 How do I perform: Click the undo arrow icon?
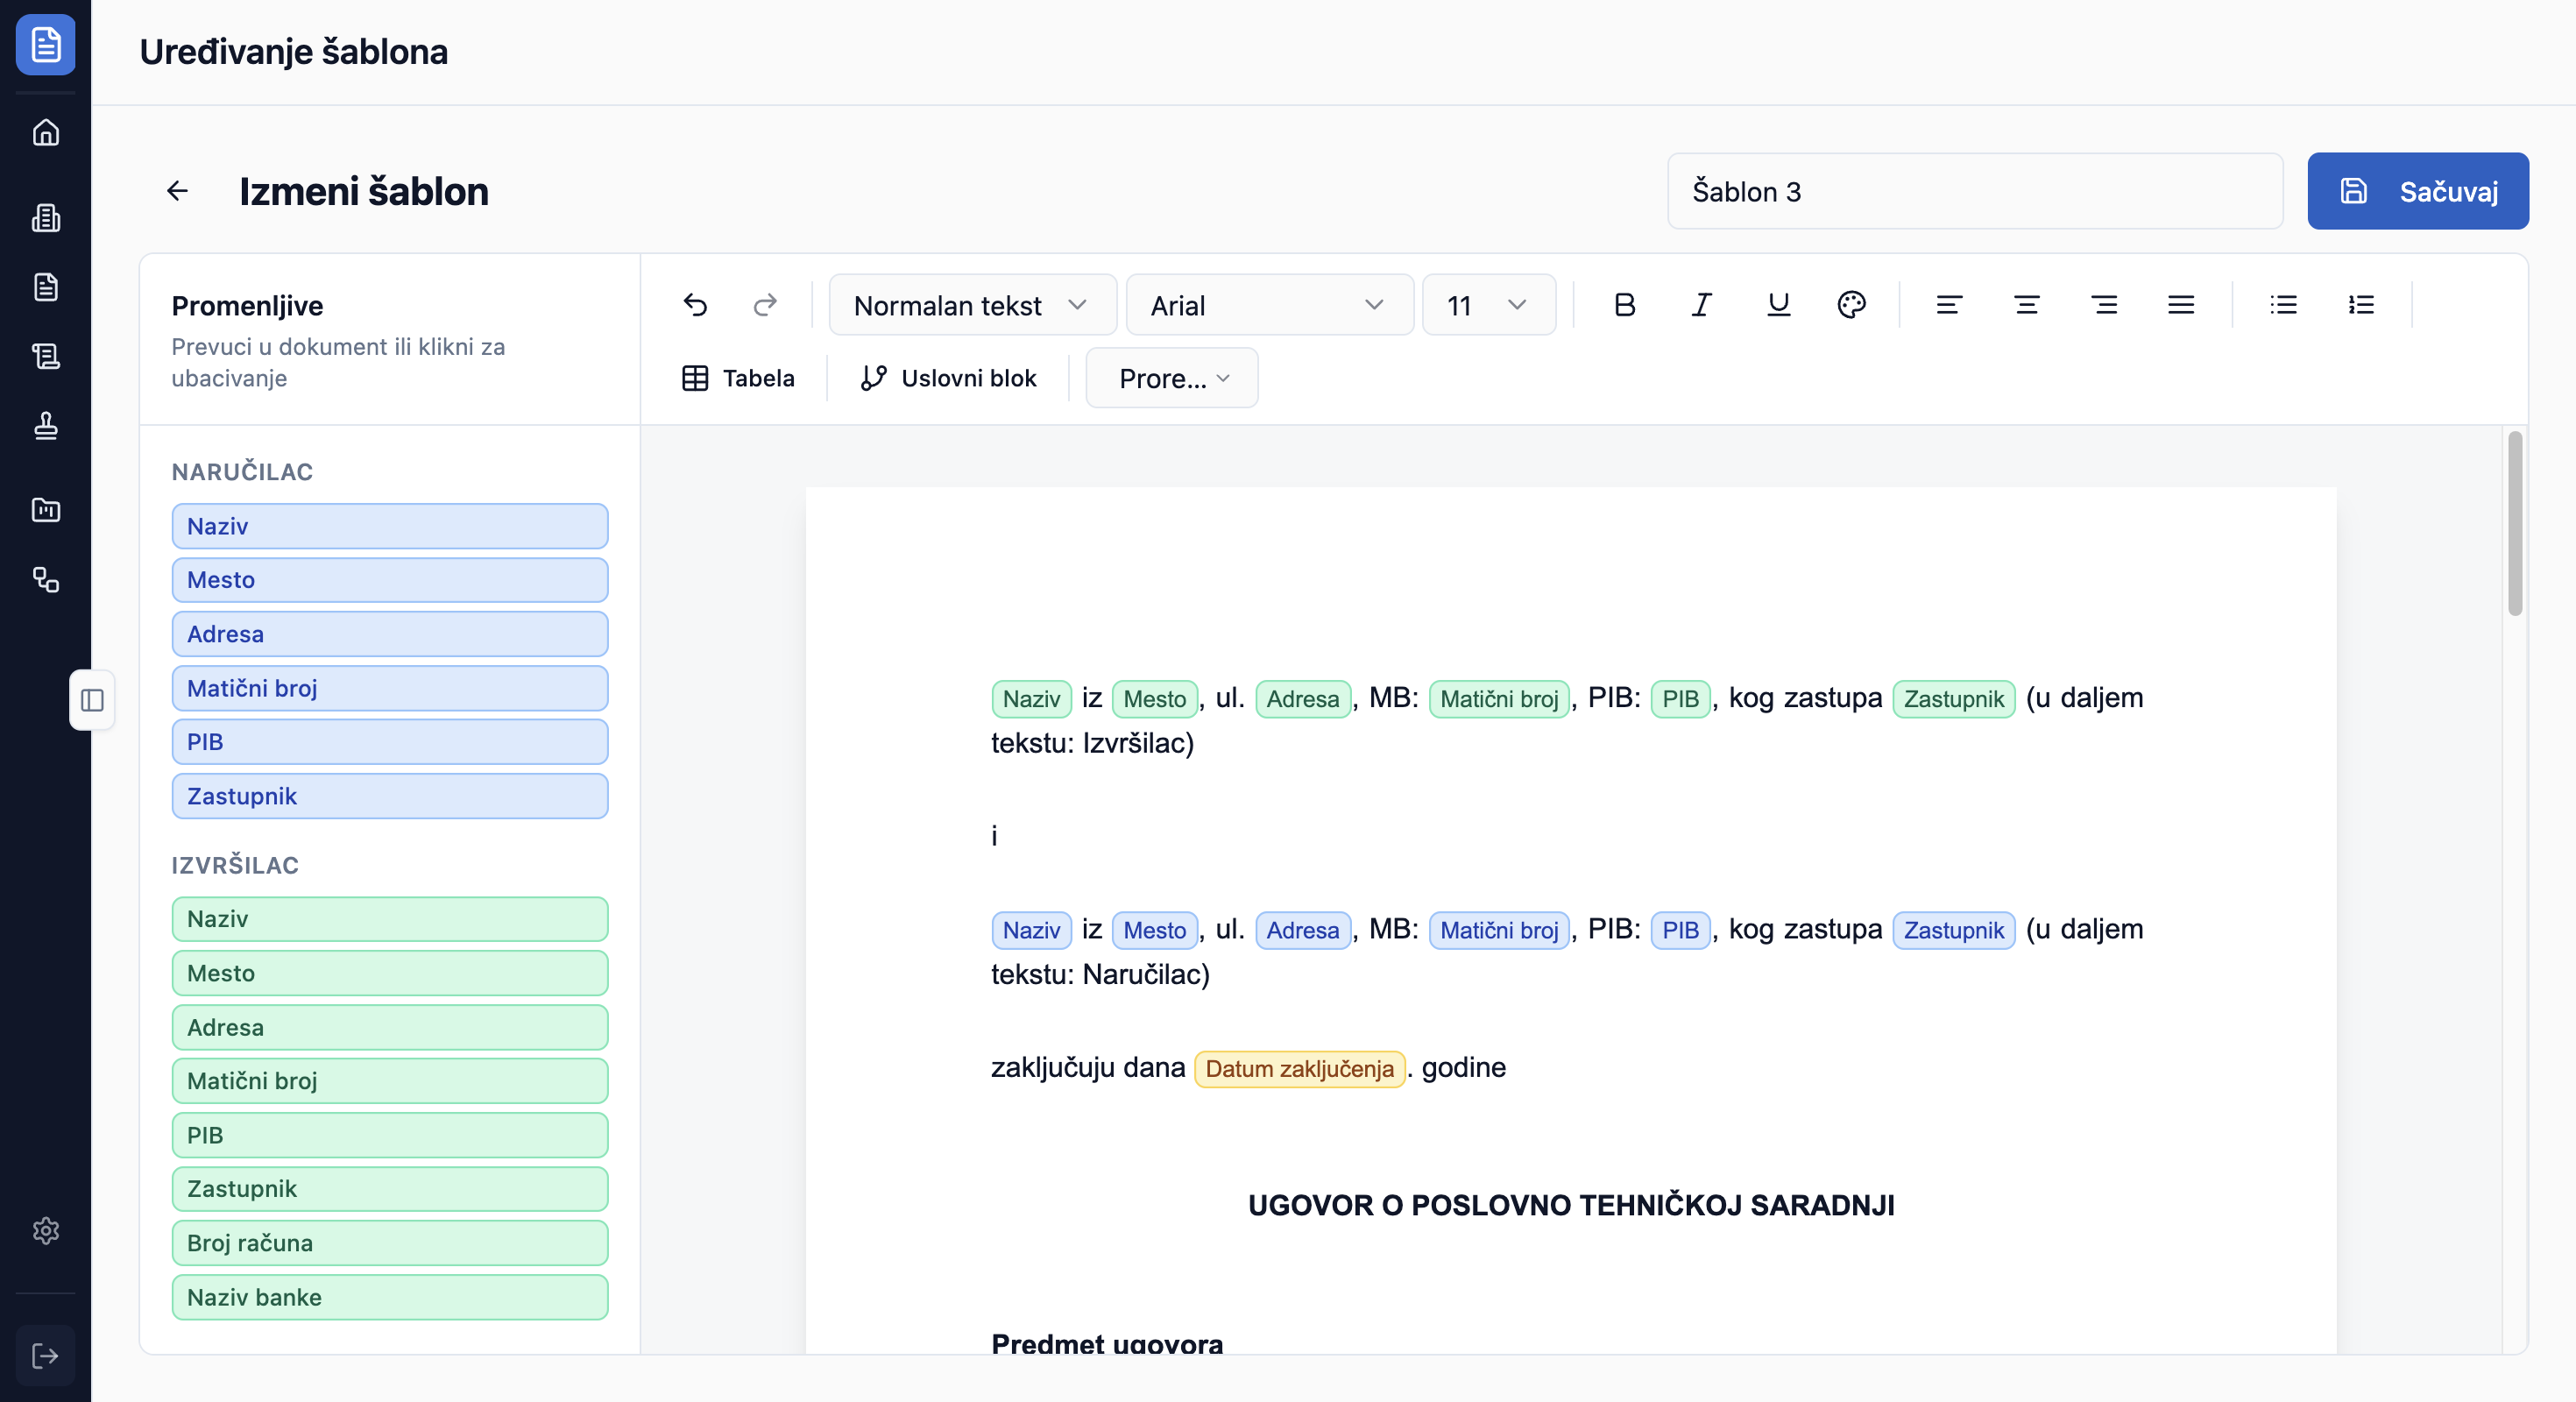click(695, 305)
